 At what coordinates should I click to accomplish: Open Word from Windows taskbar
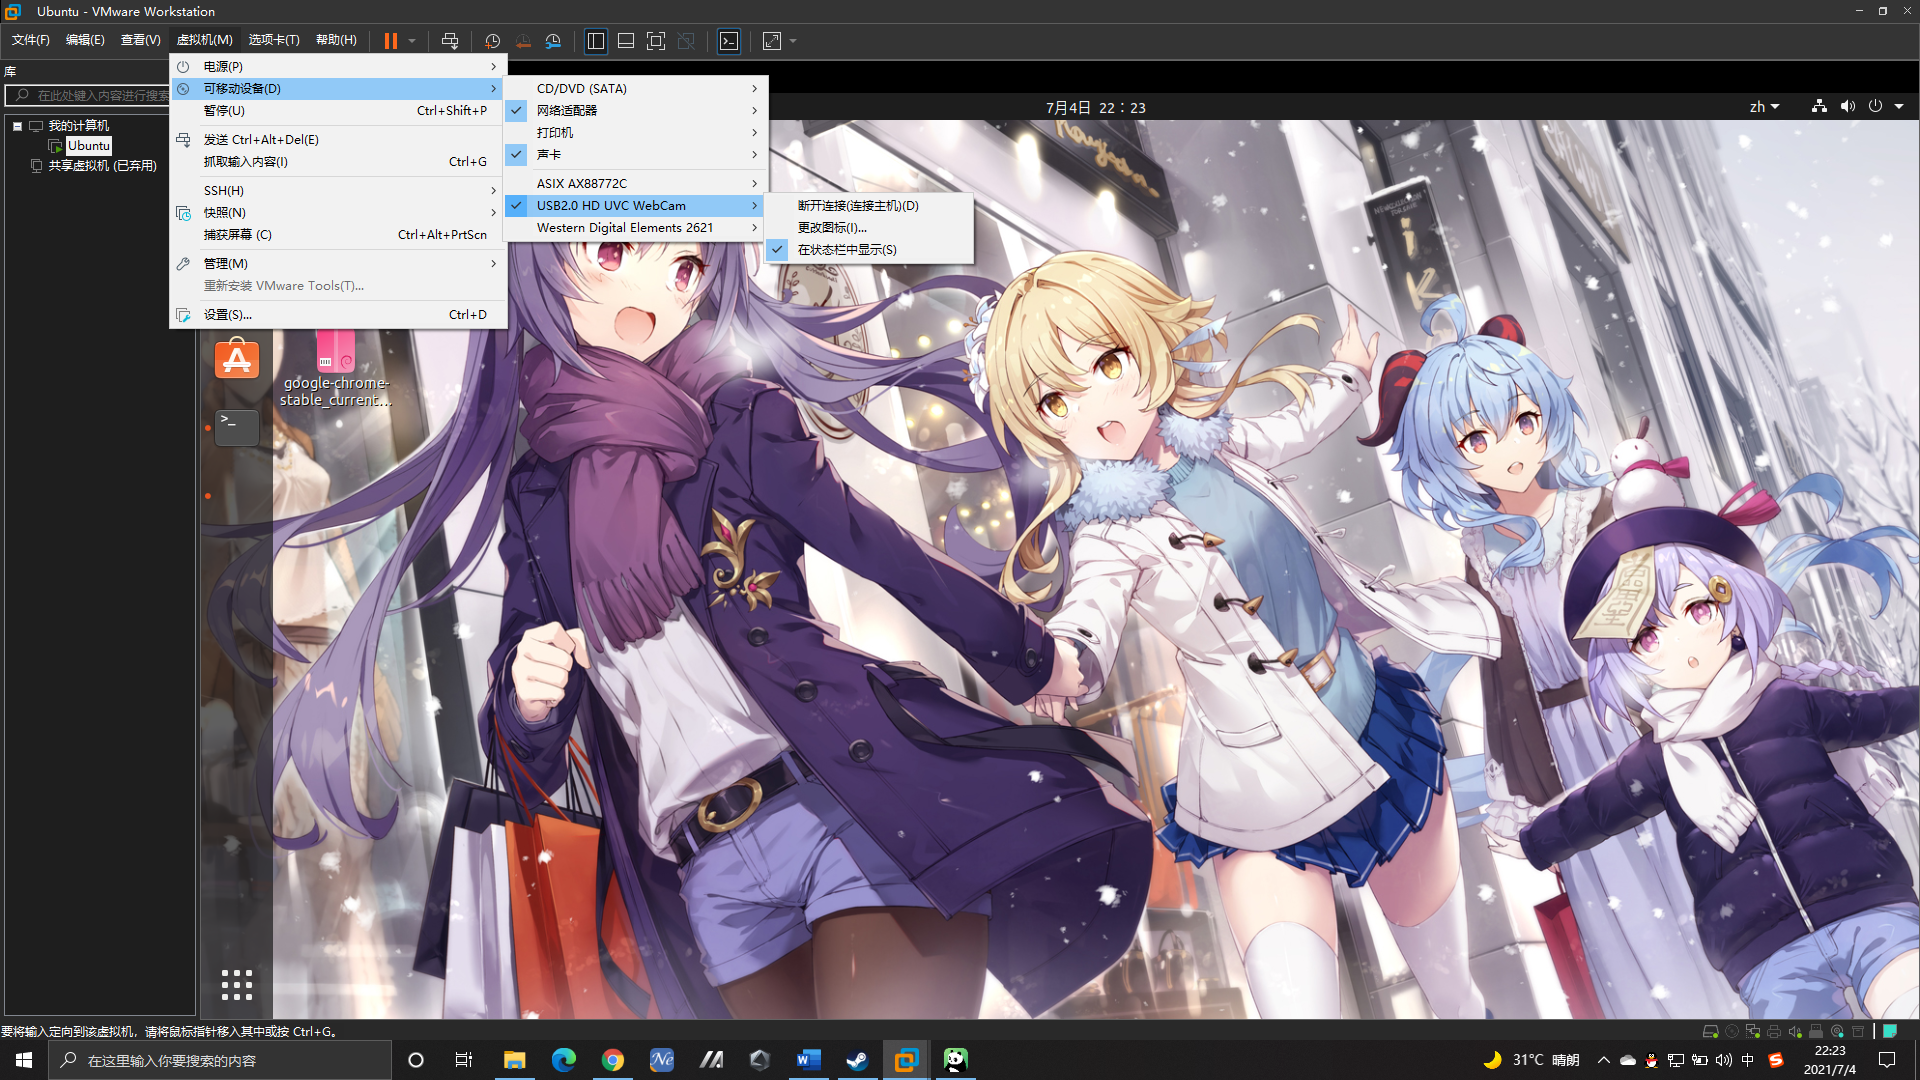(x=808, y=1060)
